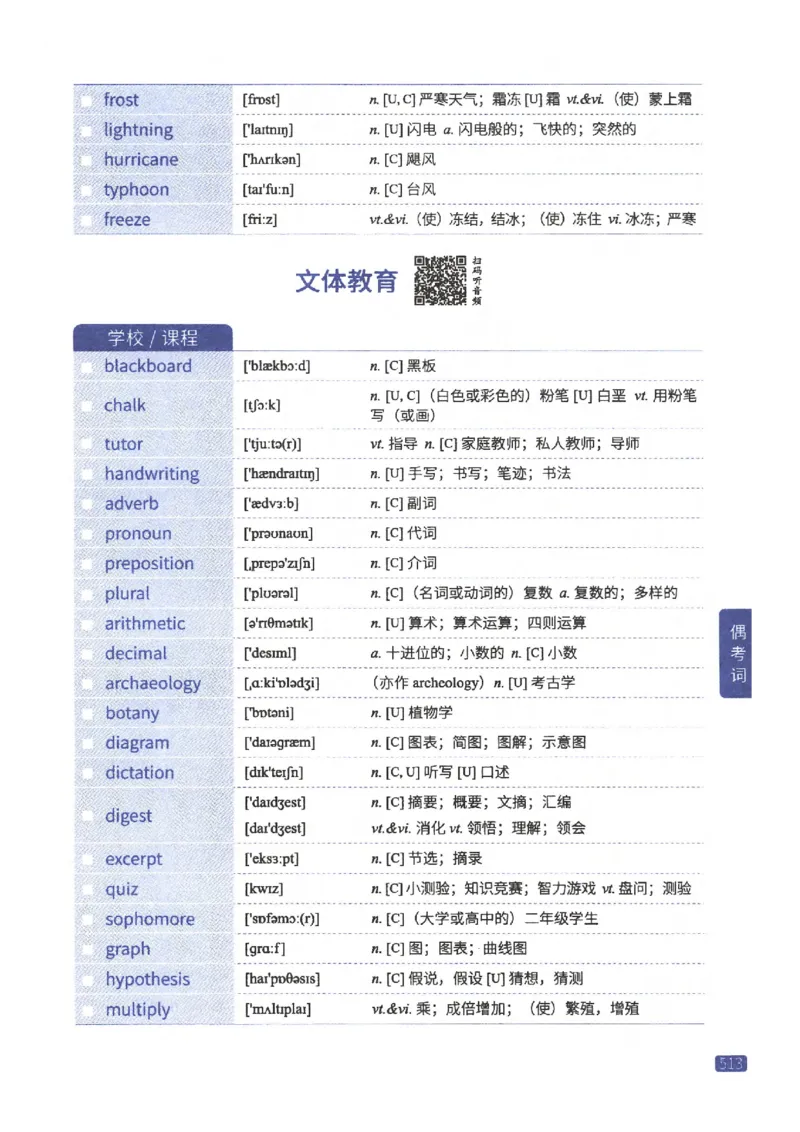Select the word freeze
The image size is (800, 1132).
[x=129, y=219]
